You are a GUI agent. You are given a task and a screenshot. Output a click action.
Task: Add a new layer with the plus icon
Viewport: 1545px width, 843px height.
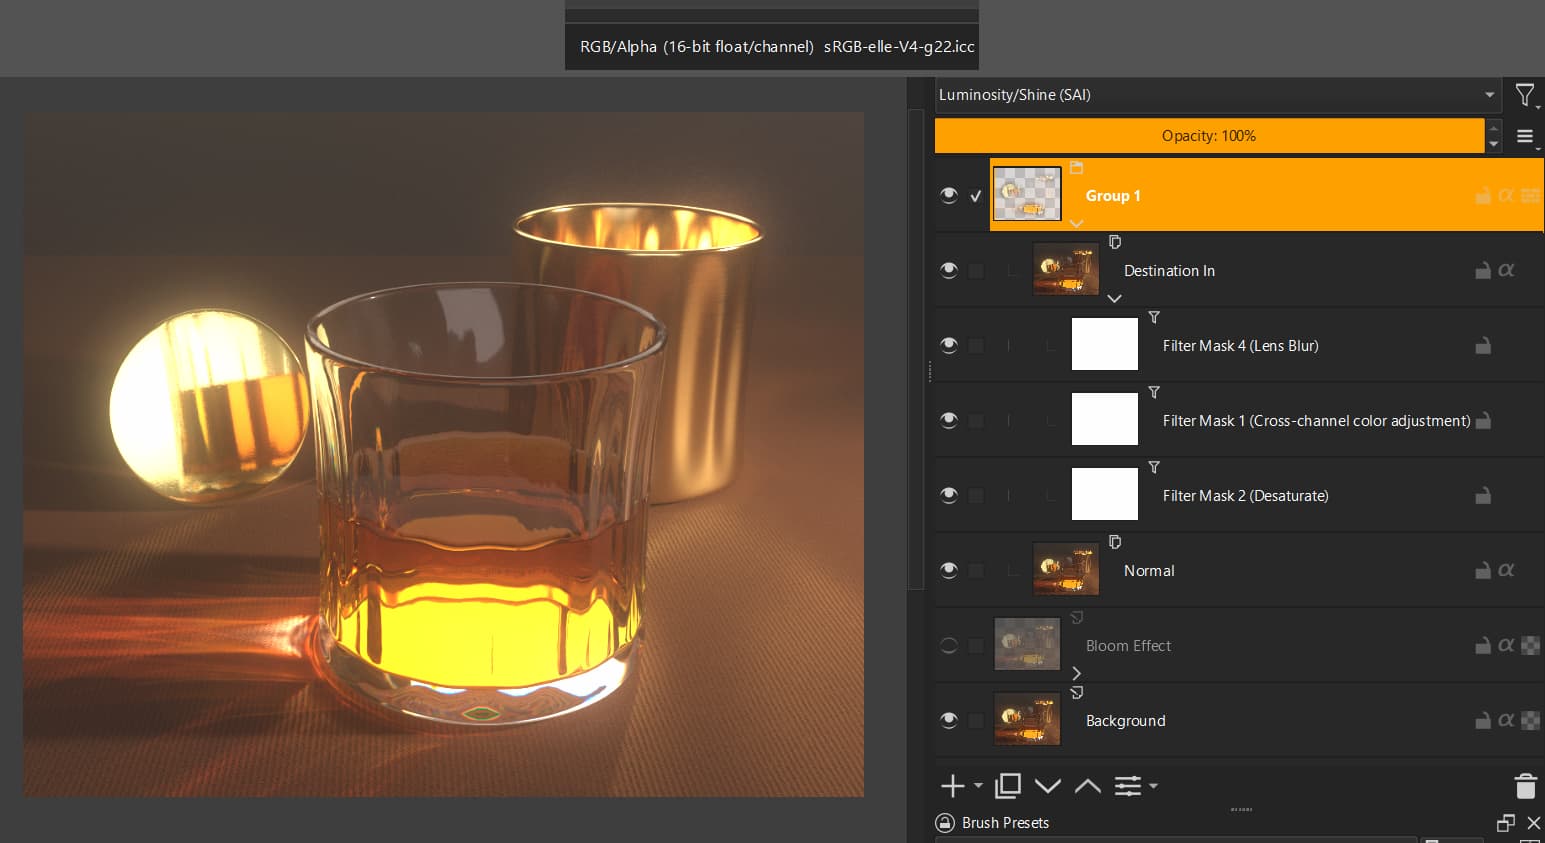[952, 786]
